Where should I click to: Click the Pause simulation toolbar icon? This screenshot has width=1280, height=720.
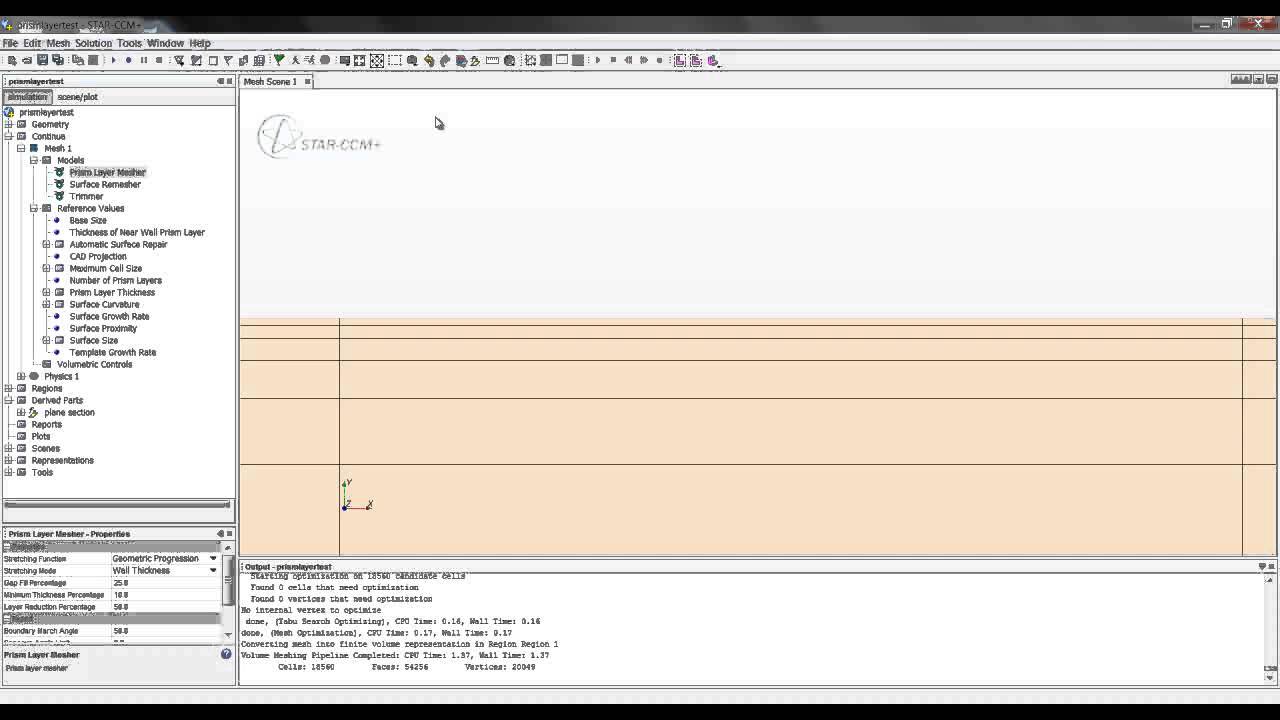144,60
